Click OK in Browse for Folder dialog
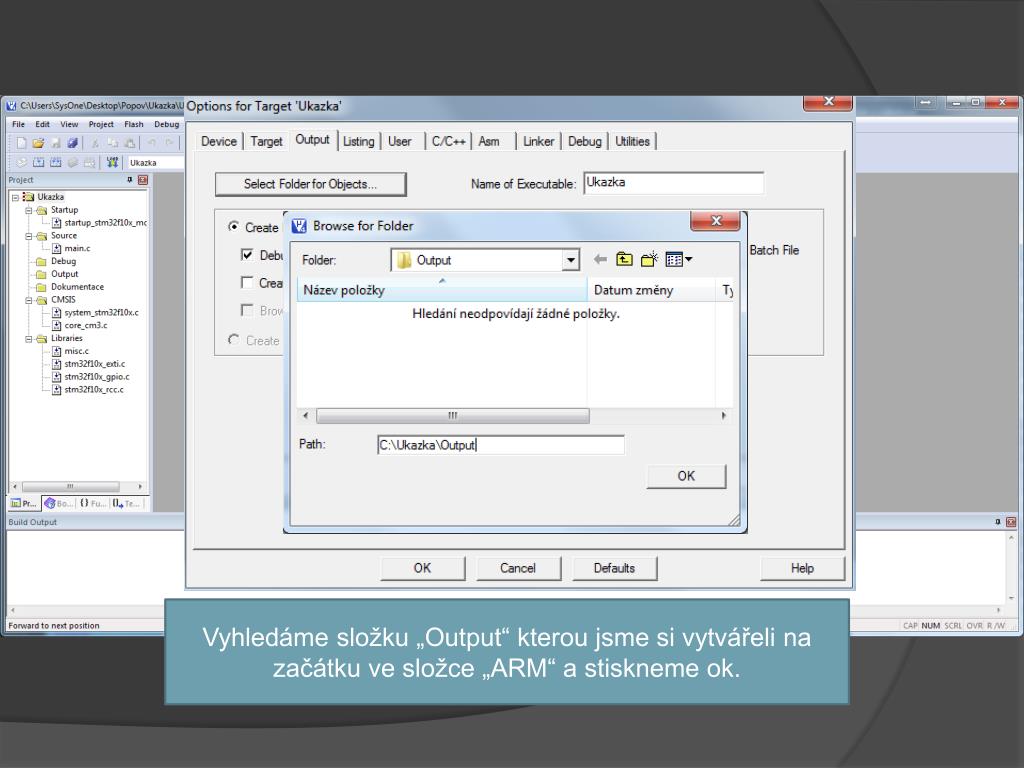 [686, 476]
